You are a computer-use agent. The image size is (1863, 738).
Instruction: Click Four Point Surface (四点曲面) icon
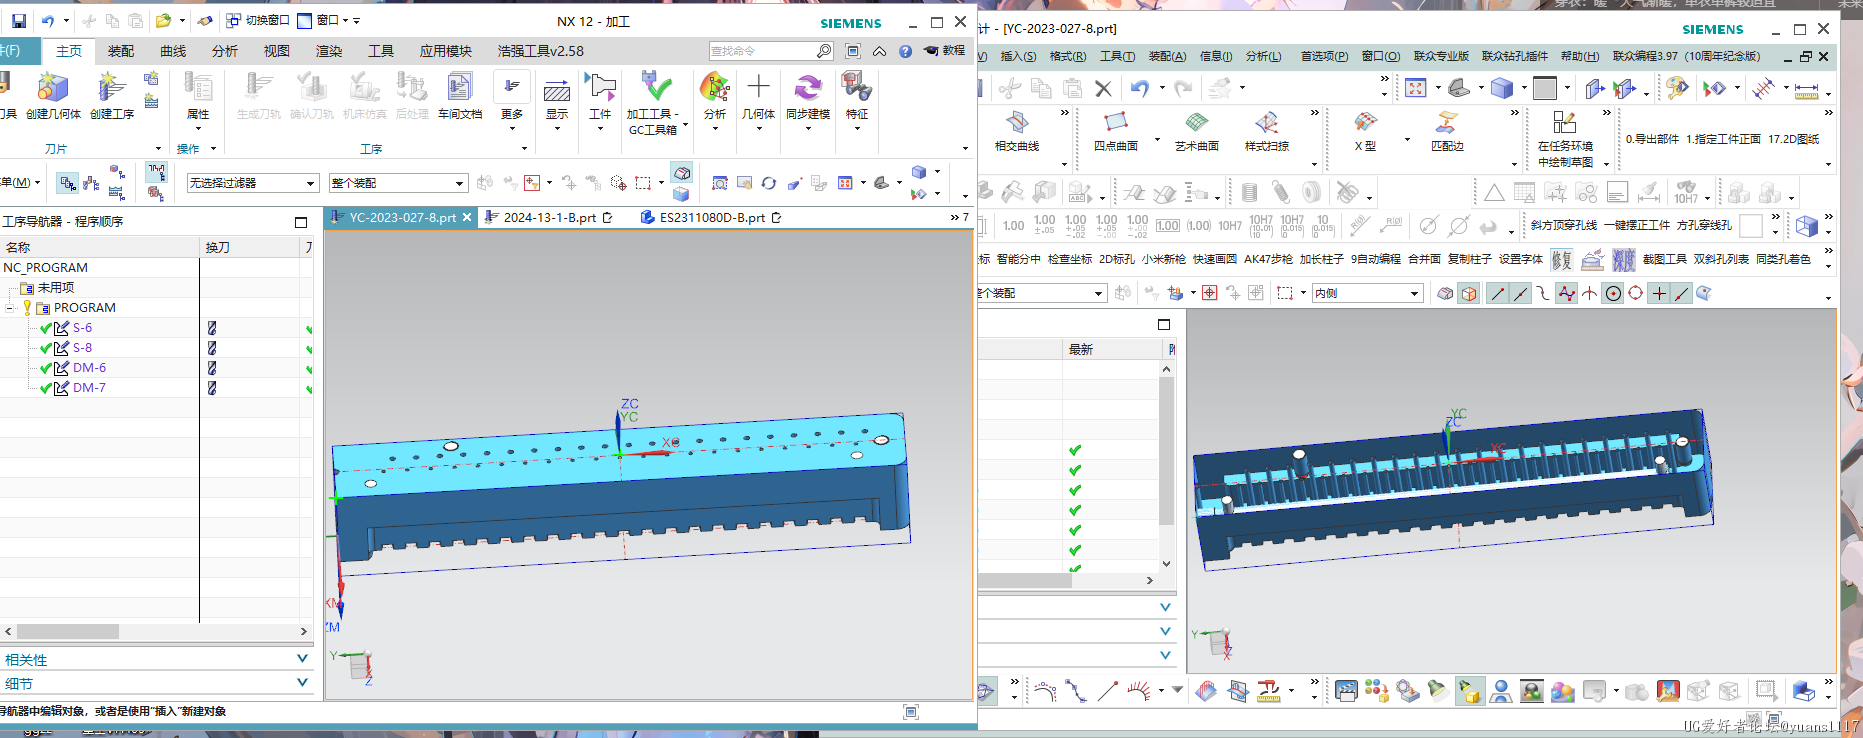pyautogui.click(x=1116, y=122)
